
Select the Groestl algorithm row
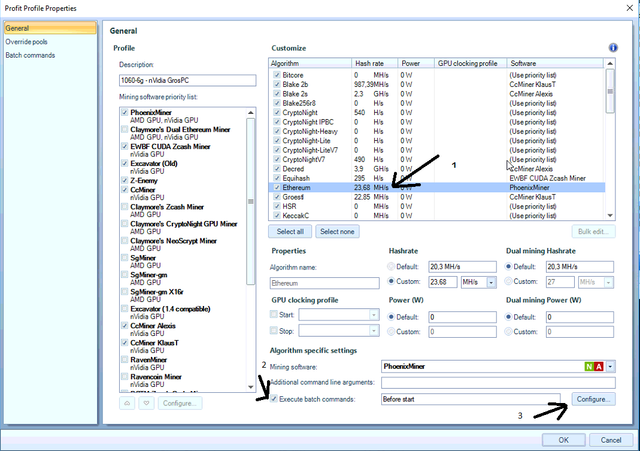click(437, 197)
